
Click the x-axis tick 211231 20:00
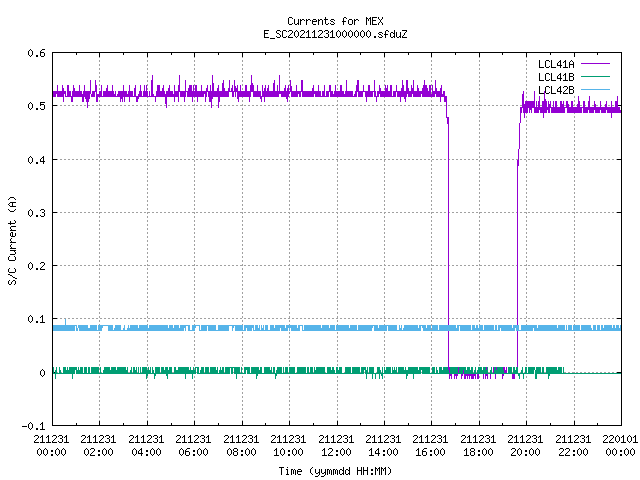525,446
